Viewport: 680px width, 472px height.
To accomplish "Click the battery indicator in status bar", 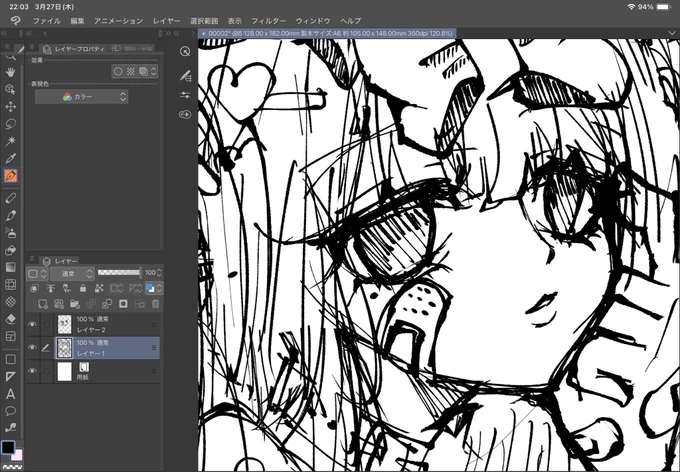I will 663,7.
